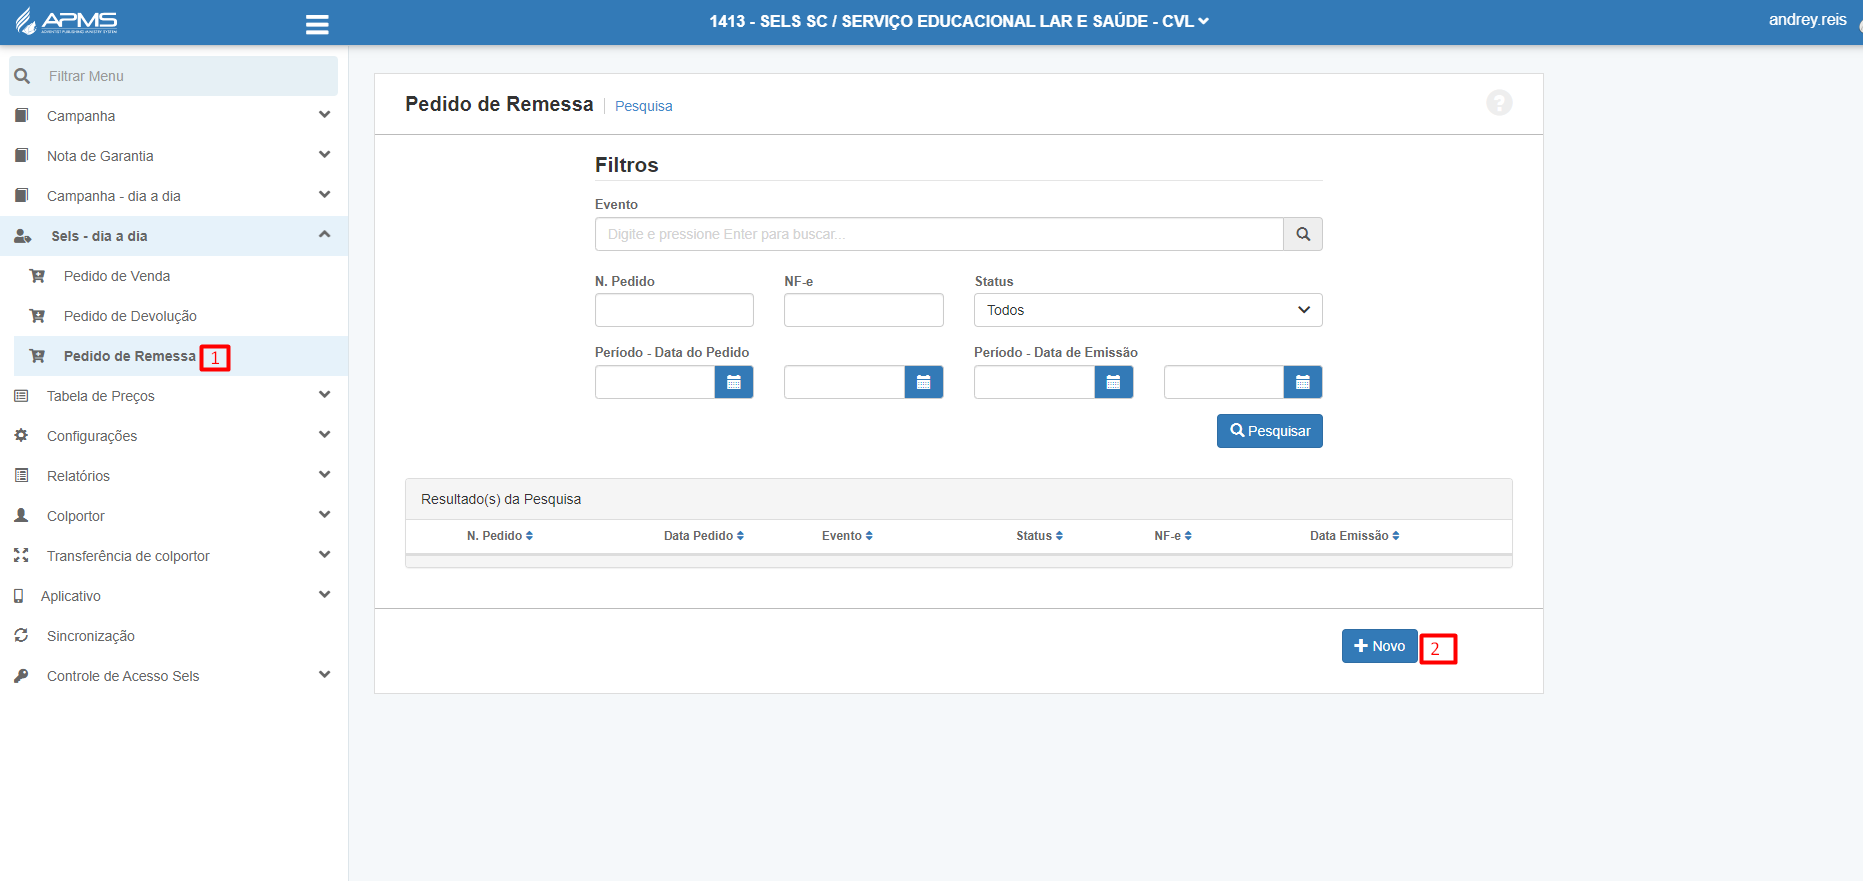Sort results by Data Pedido column
Image resolution: width=1863 pixels, height=881 pixels.
pos(704,536)
